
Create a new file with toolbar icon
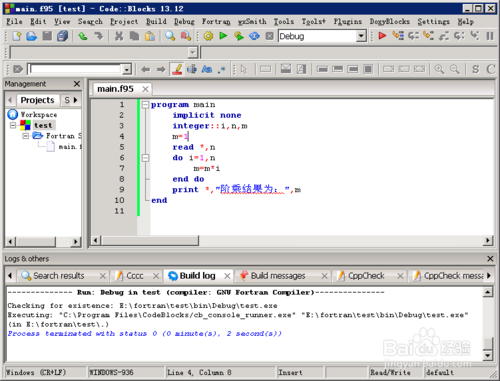tap(16, 36)
